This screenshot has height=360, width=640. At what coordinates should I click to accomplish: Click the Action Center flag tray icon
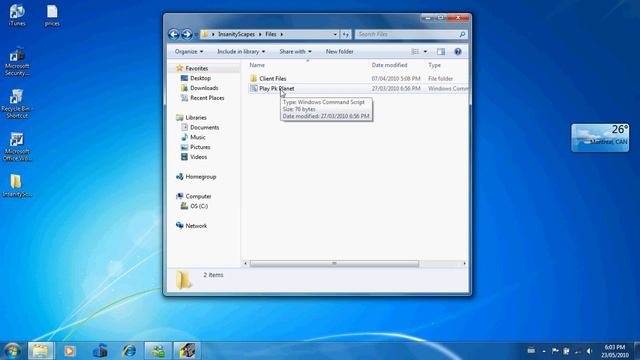coord(555,351)
